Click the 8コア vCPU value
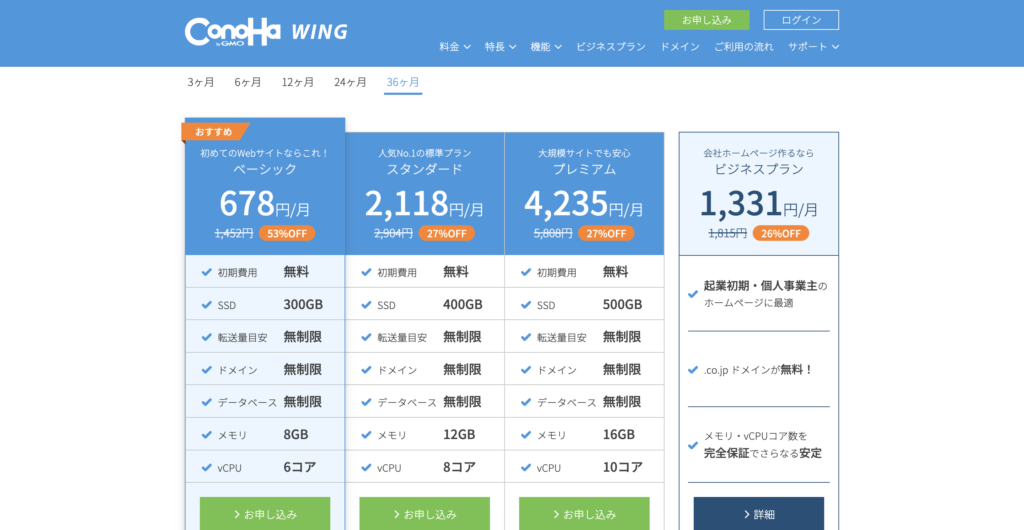This screenshot has height=530, width=1024. tap(460, 467)
